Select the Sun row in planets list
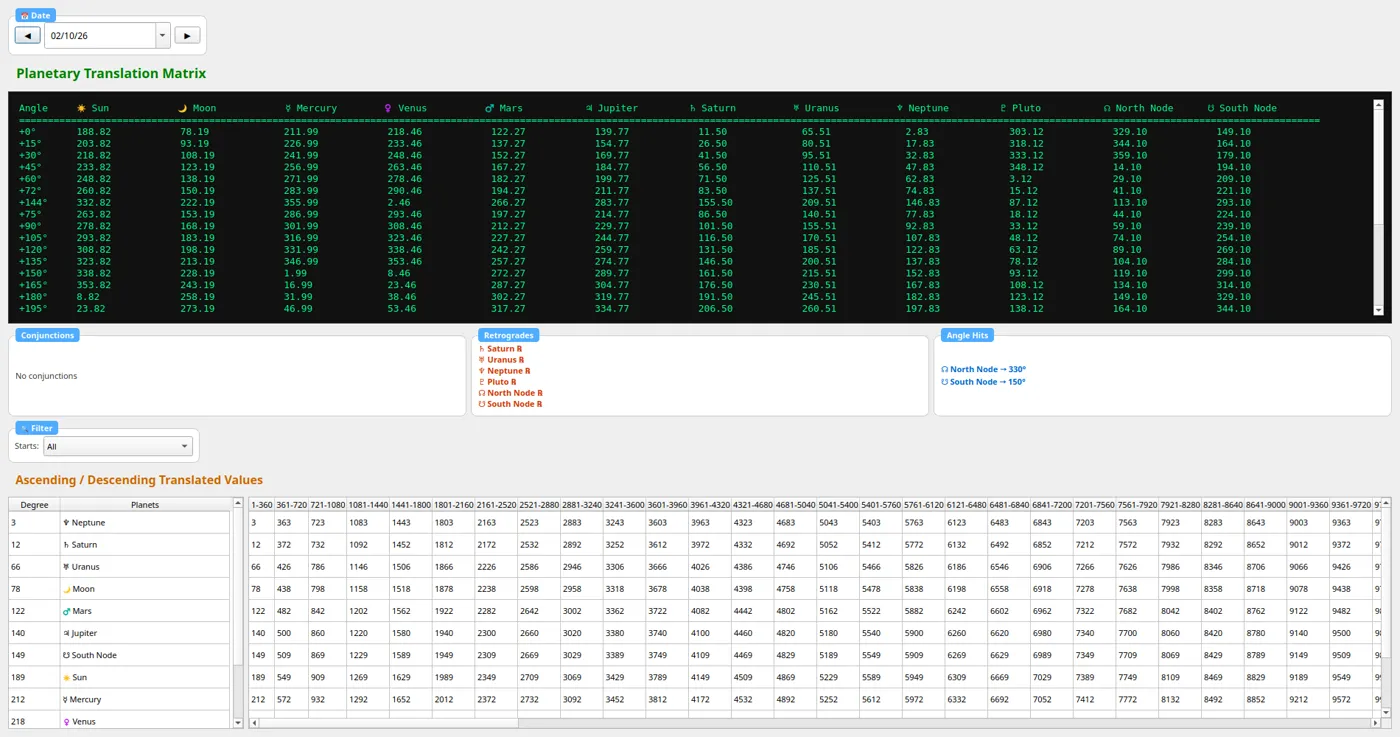The image size is (1400, 737). click(120, 677)
